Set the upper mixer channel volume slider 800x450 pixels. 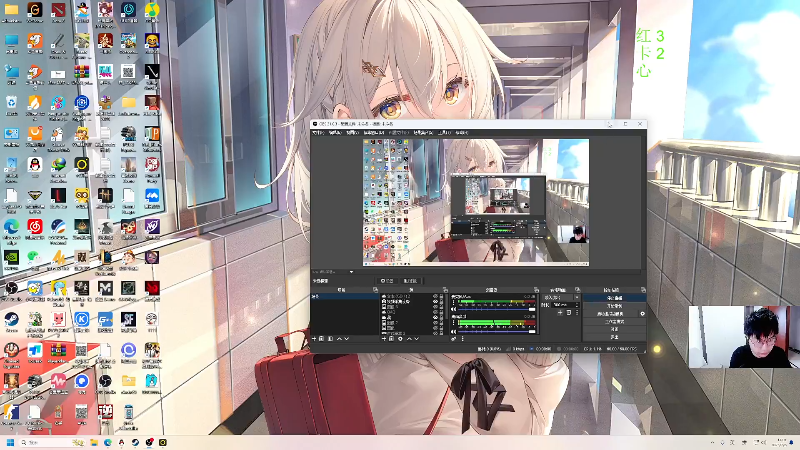coord(497,310)
